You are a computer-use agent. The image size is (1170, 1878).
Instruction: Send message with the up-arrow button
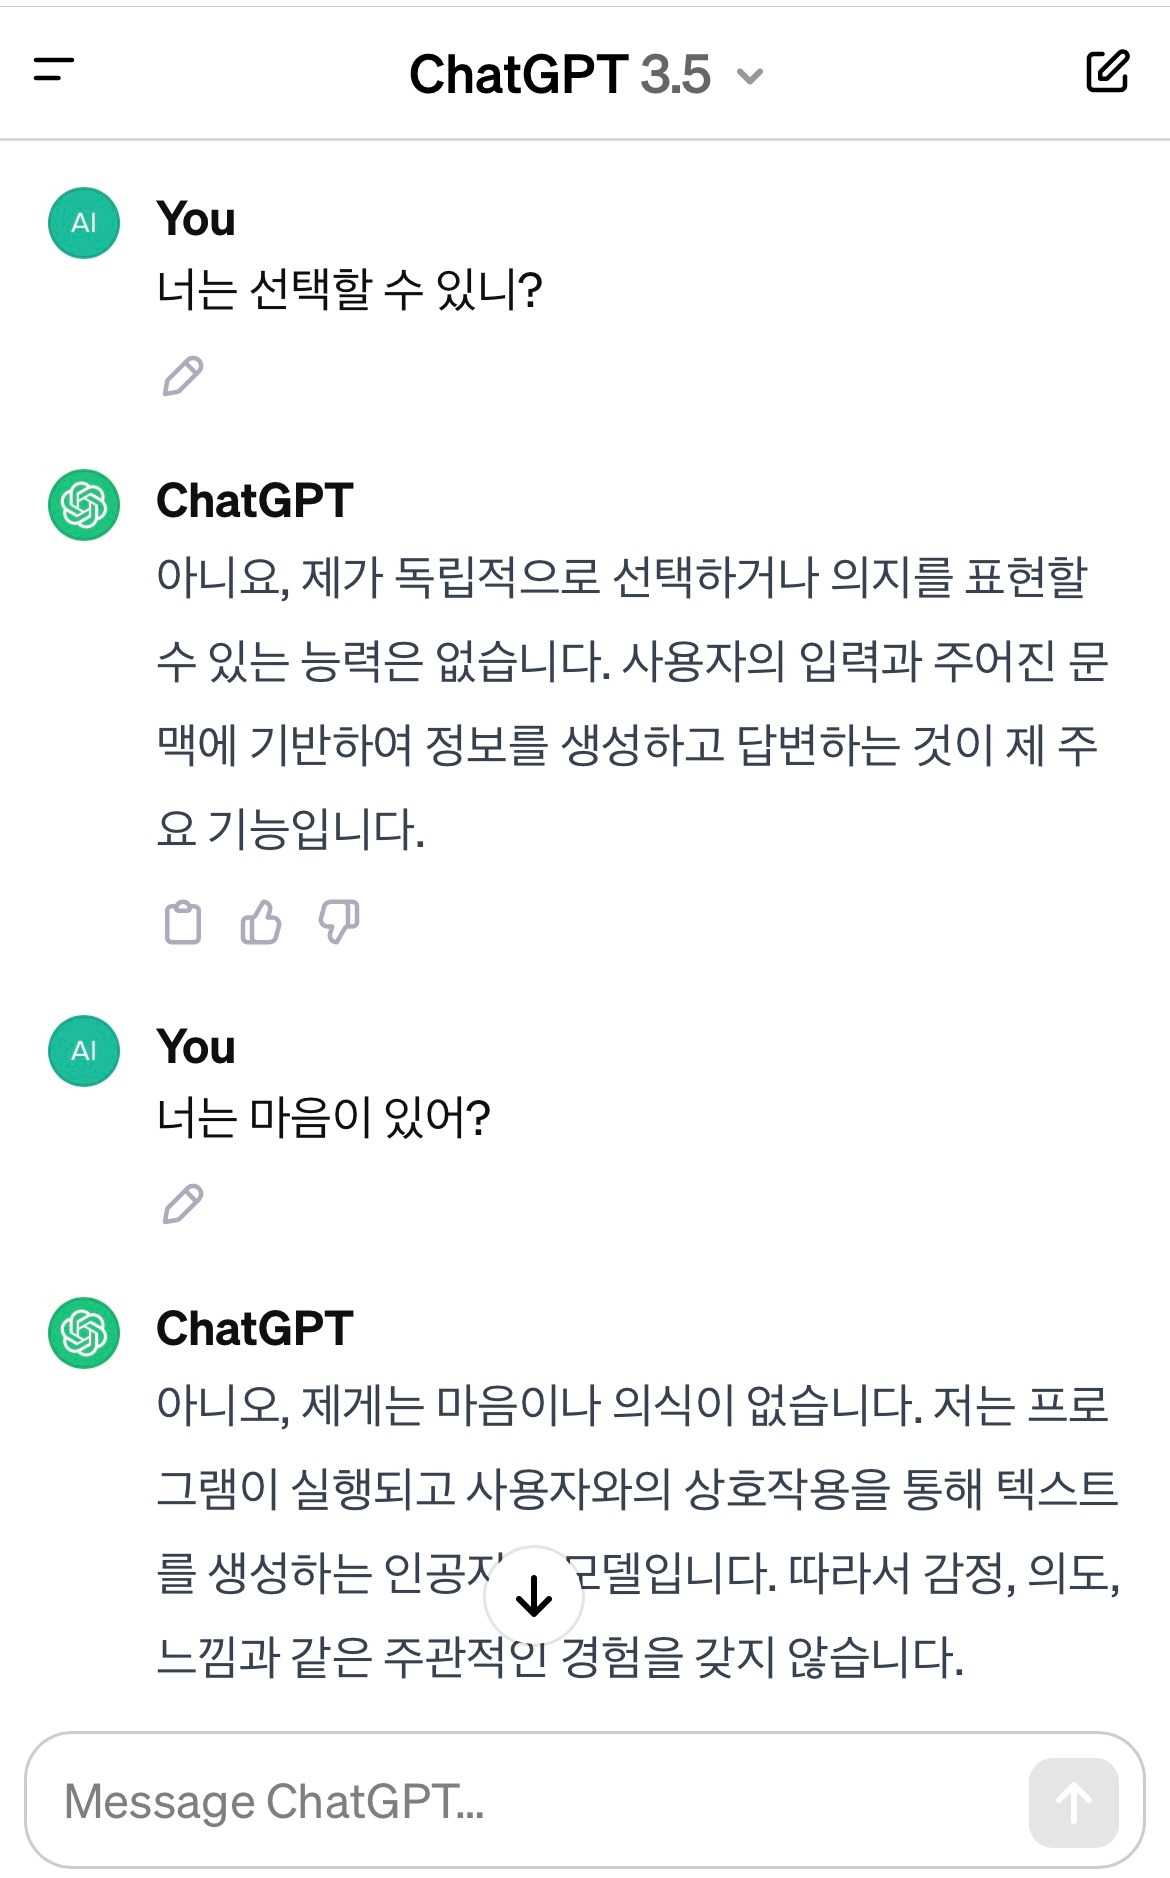click(1073, 1803)
